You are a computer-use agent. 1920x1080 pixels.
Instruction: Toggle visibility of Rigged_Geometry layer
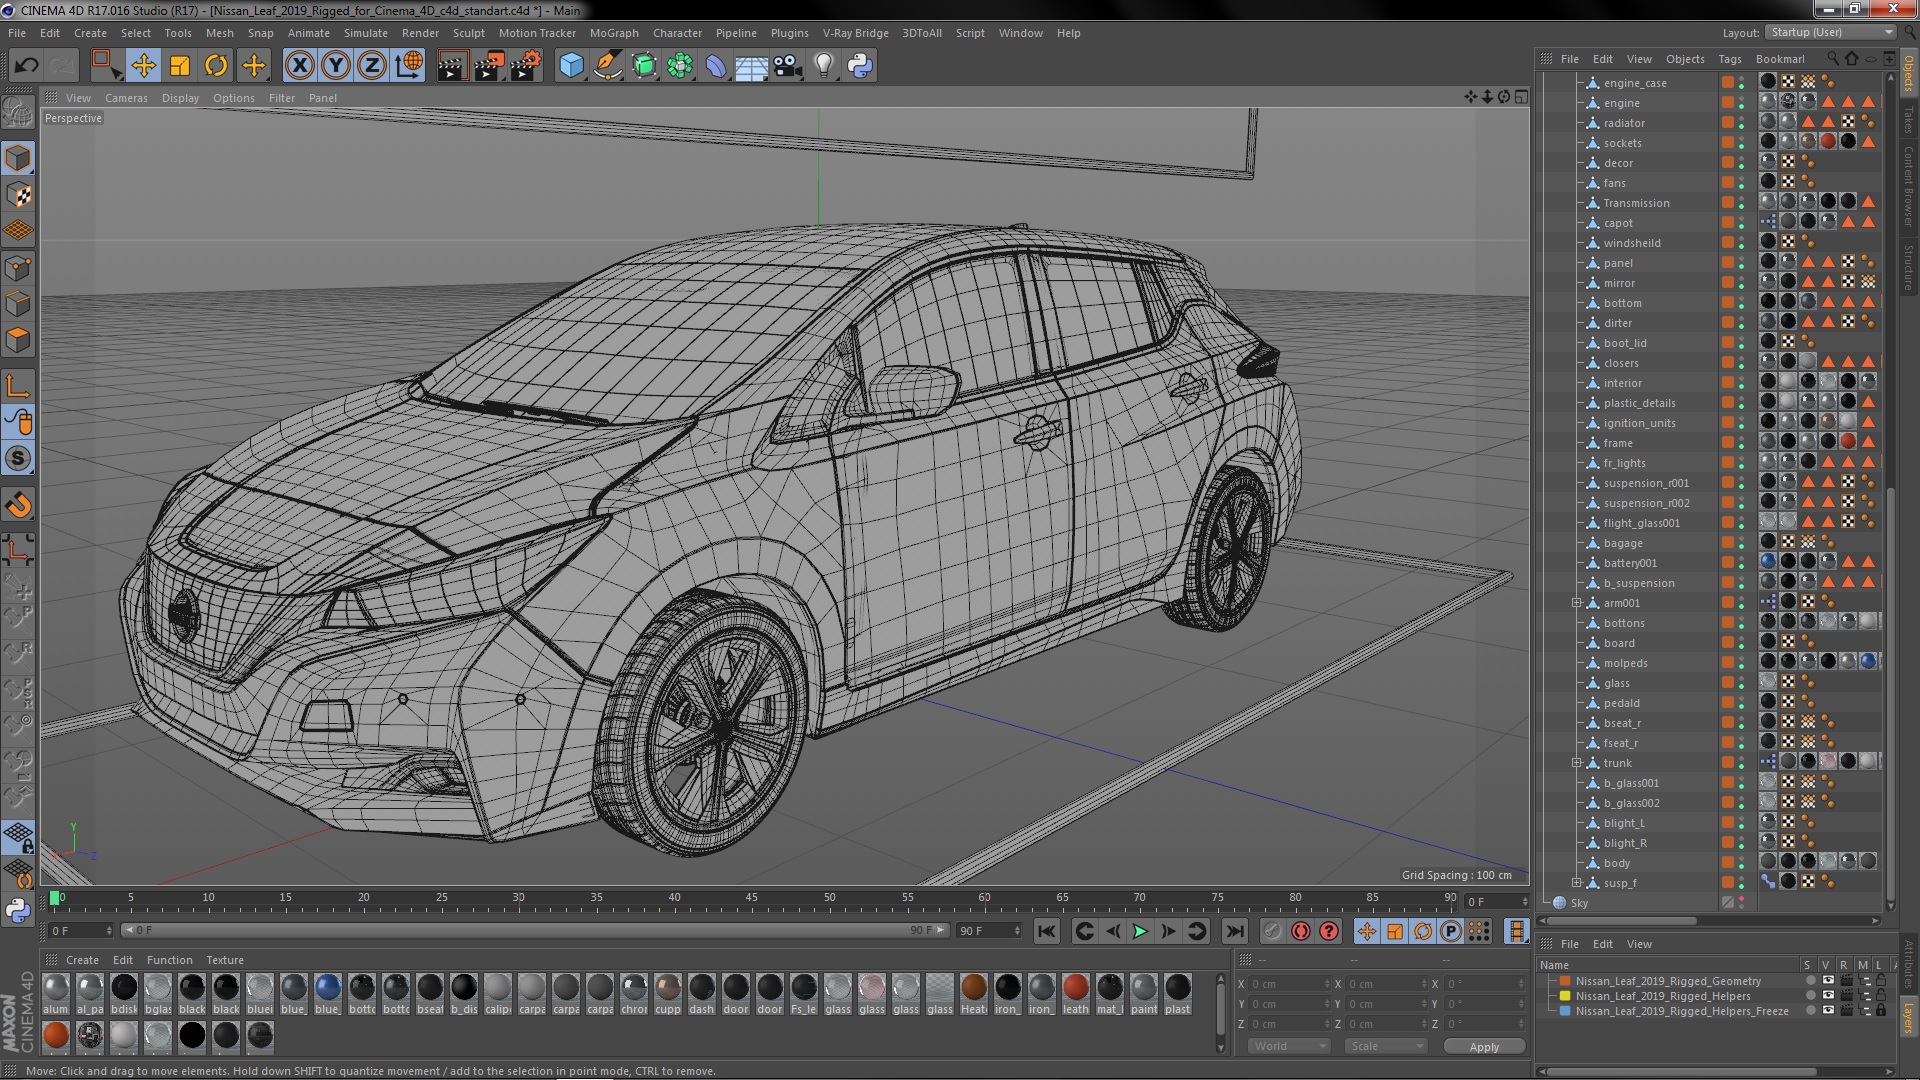tap(1828, 981)
